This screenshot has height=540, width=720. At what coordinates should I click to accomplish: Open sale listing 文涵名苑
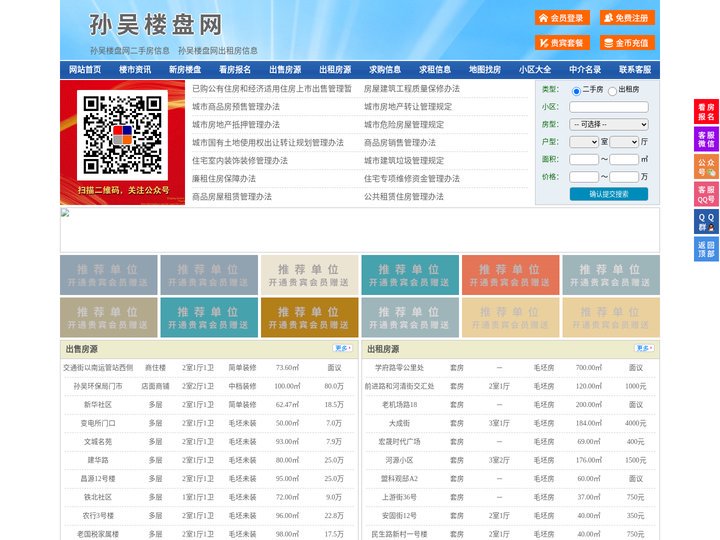coord(98,442)
